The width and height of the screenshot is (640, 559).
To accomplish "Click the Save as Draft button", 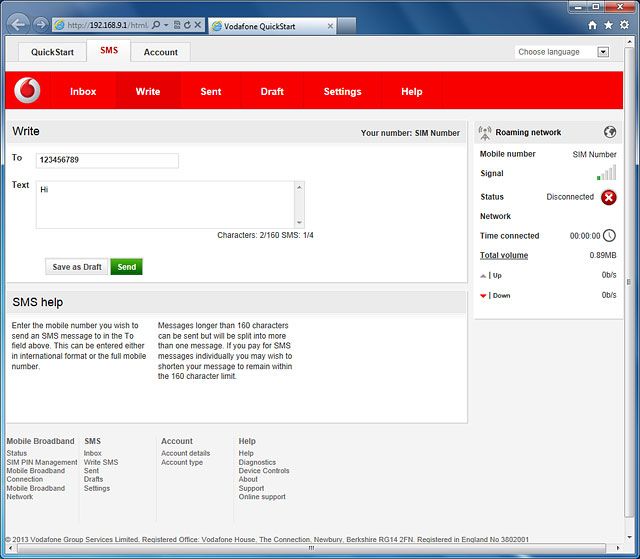I will coord(77,267).
